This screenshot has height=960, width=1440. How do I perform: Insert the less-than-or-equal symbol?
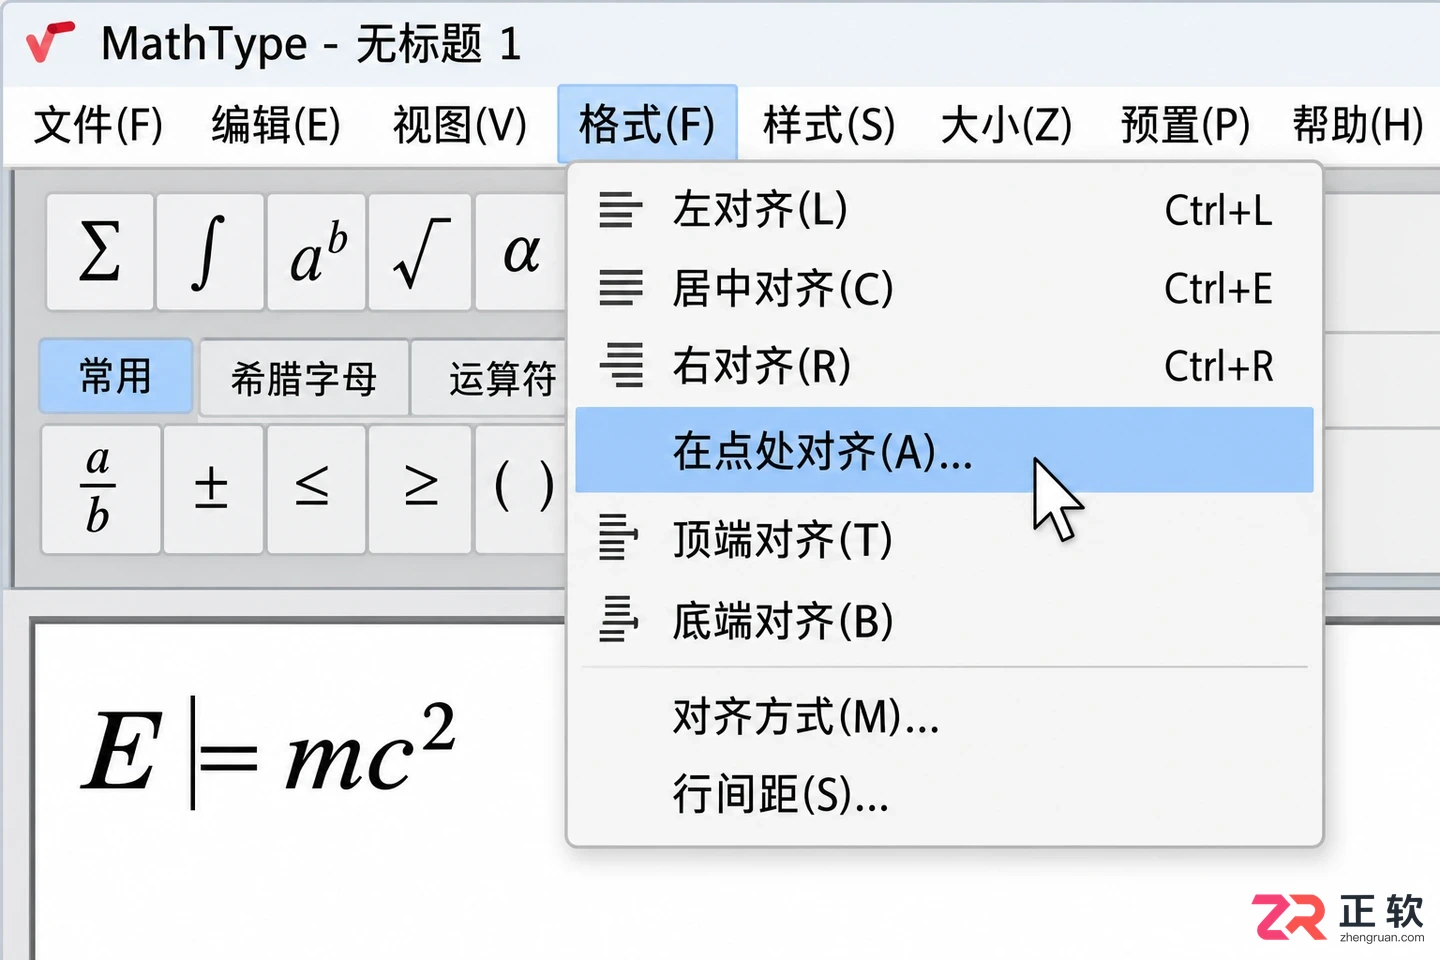click(316, 490)
